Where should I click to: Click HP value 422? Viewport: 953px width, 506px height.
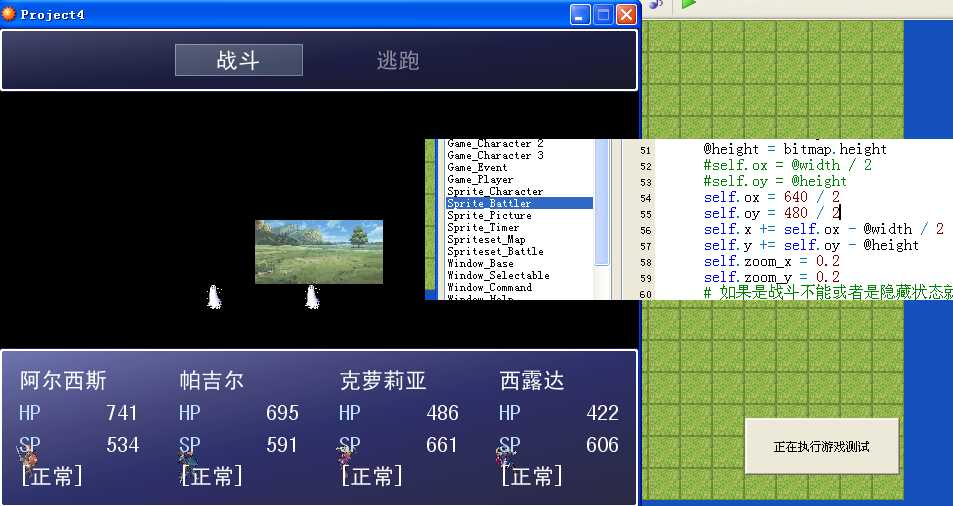coord(602,413)
